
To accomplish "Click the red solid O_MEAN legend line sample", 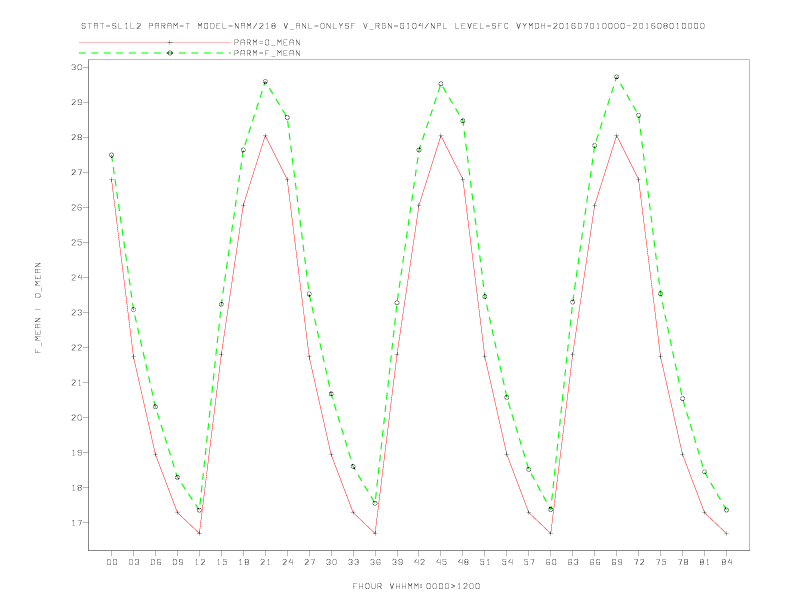I will coord(155,42).
